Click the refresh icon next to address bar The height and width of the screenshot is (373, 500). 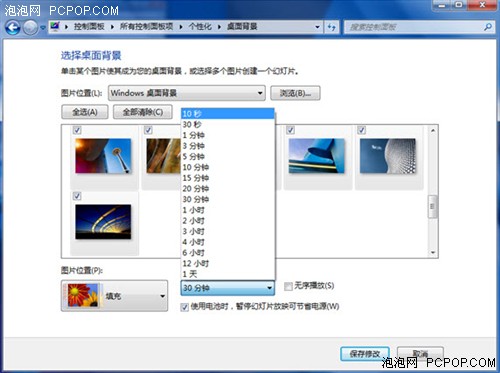tap(331, 27)
